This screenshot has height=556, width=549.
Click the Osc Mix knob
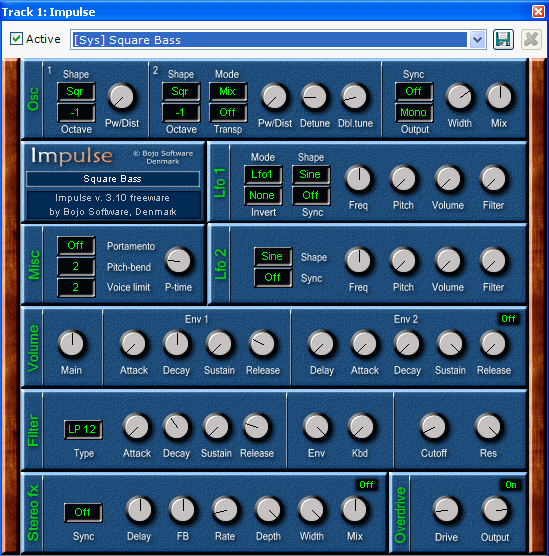pos(499,97)
